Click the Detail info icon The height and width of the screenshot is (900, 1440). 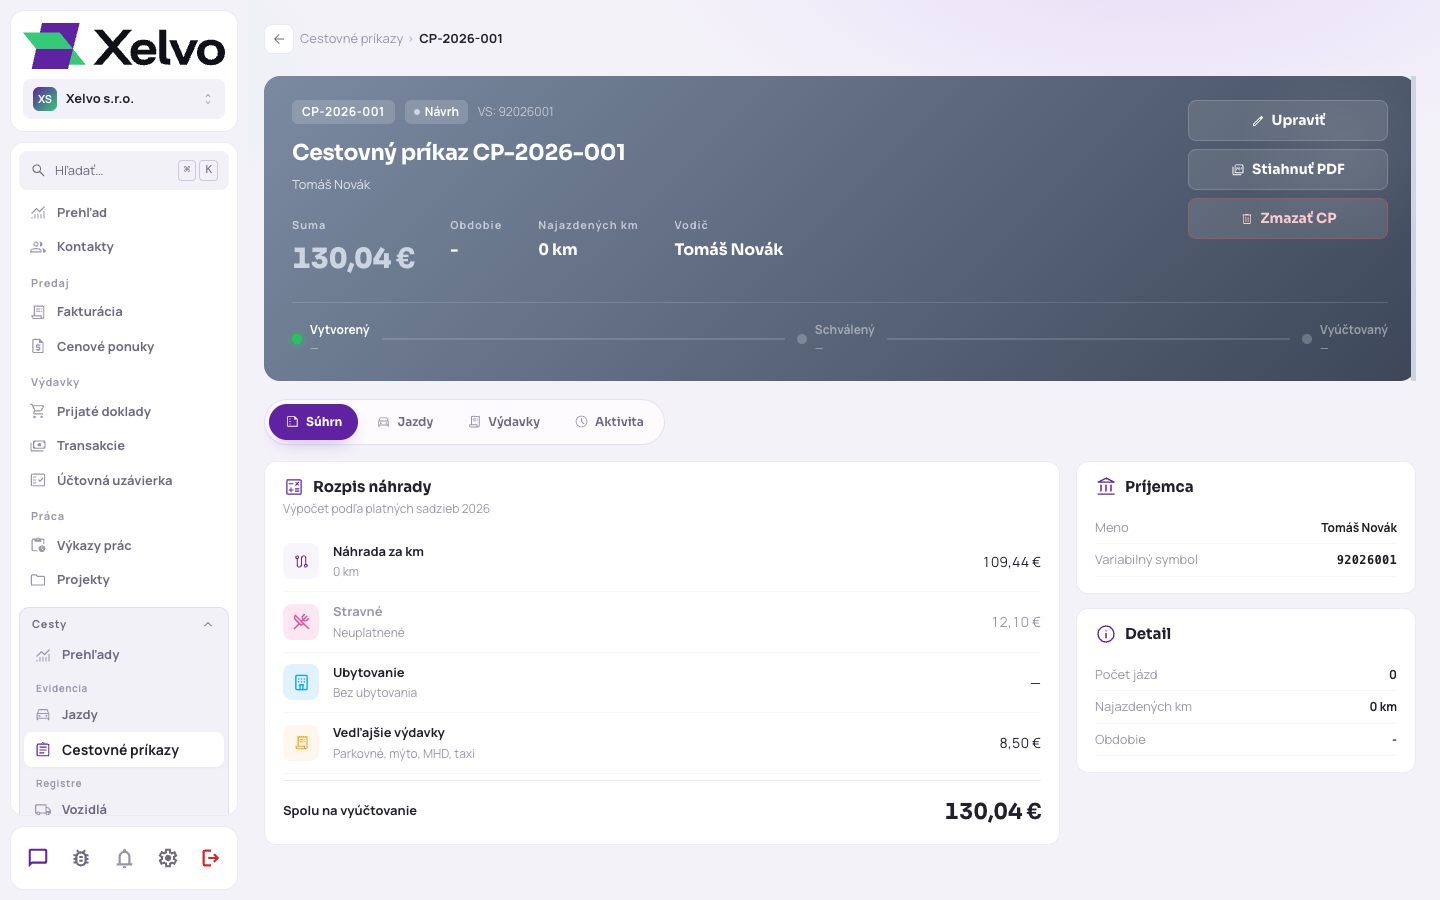(1106, 634)
